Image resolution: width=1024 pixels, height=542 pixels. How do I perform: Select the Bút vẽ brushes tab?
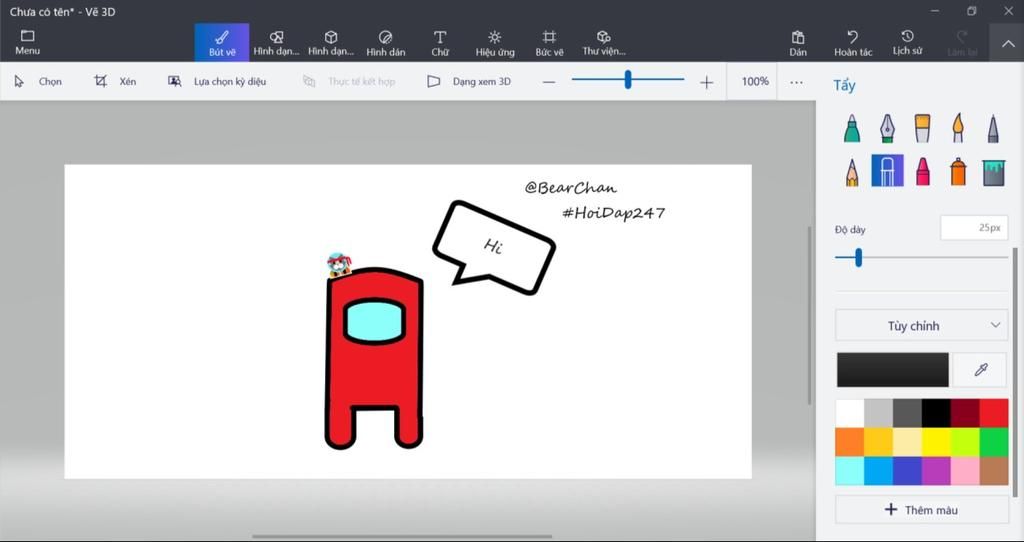(222, 42)
